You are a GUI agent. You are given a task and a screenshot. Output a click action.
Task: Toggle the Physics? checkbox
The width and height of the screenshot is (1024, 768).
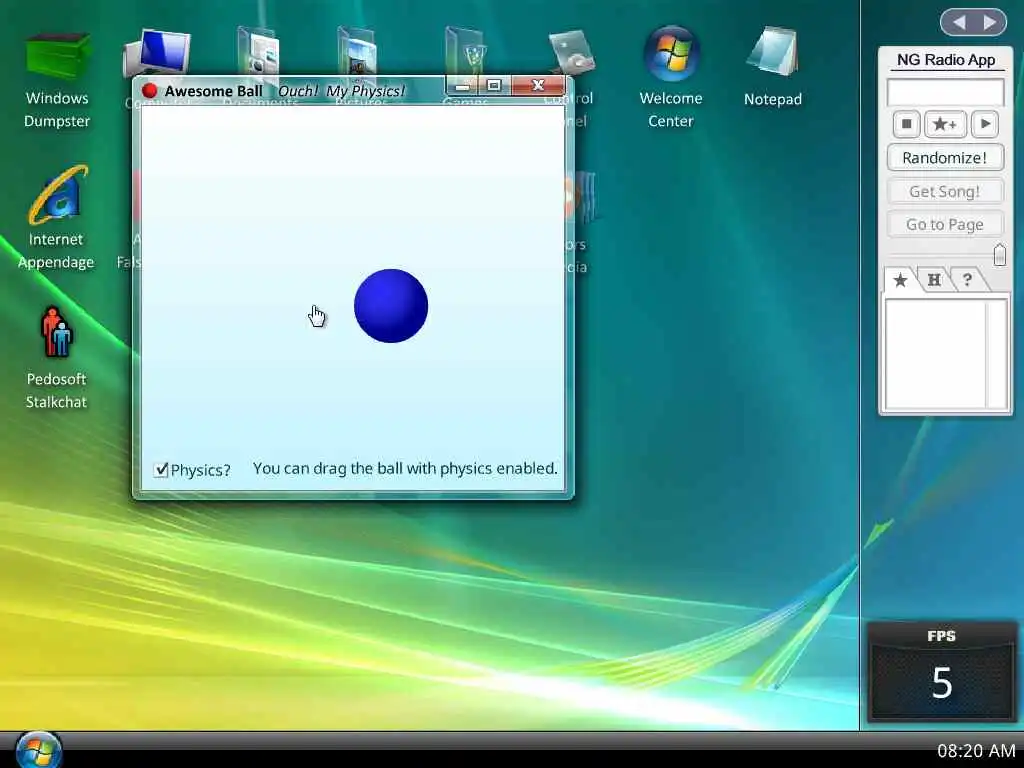(x=161, y=470)
